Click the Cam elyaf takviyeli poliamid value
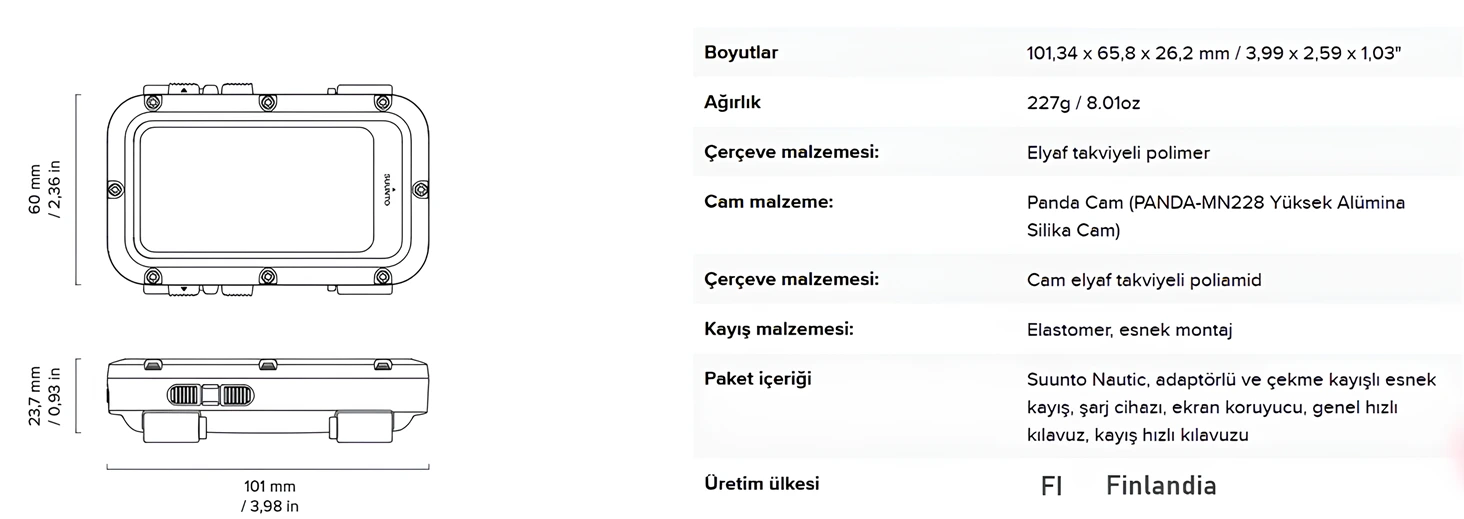The width and height of the screenshot is (1464, 519). 1144,280
